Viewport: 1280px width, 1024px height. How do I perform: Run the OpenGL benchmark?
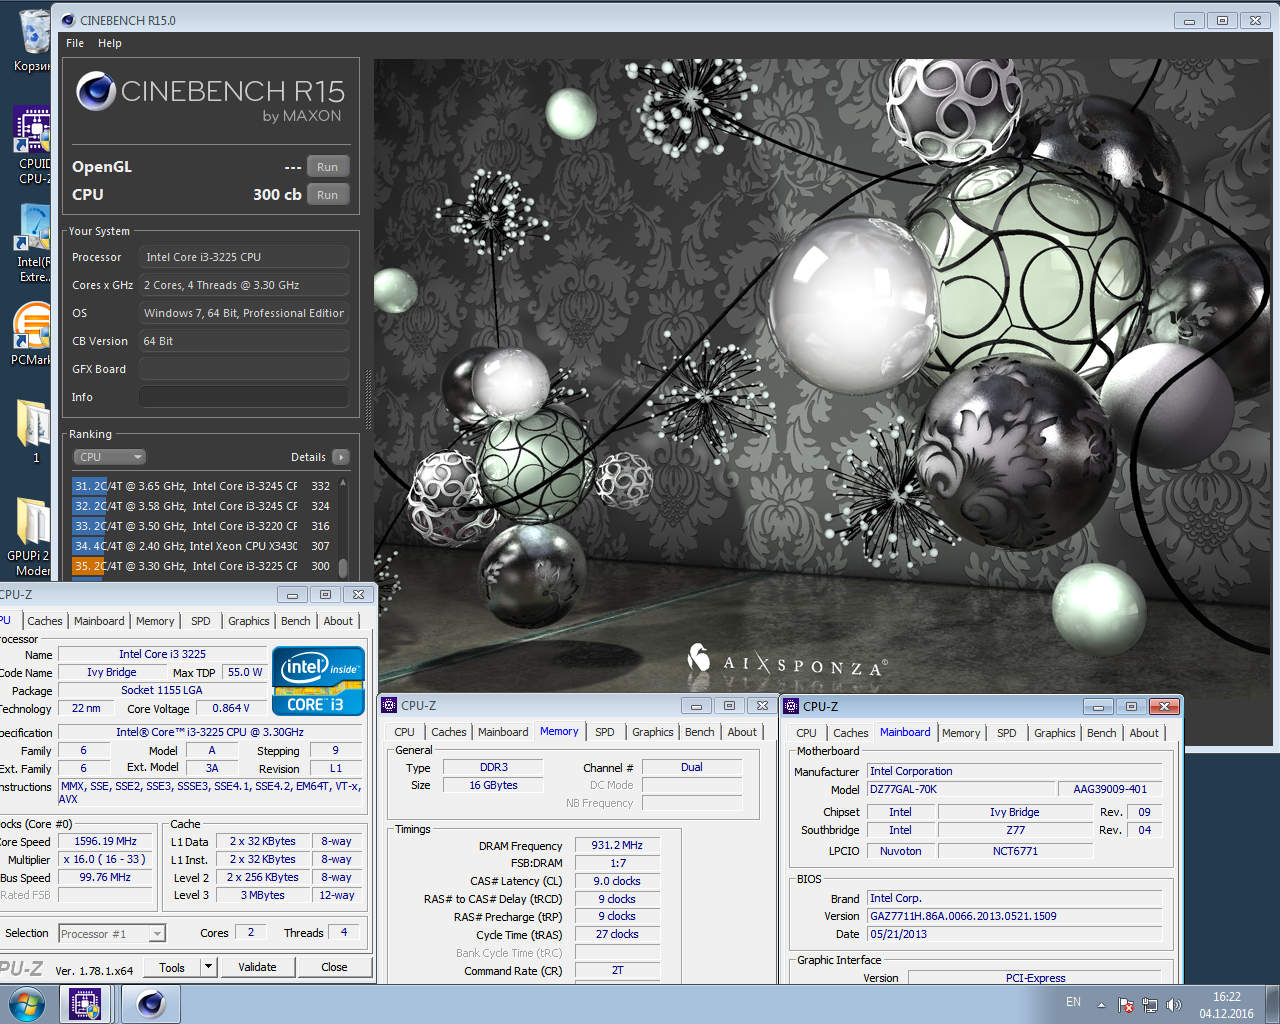[327, 167]
